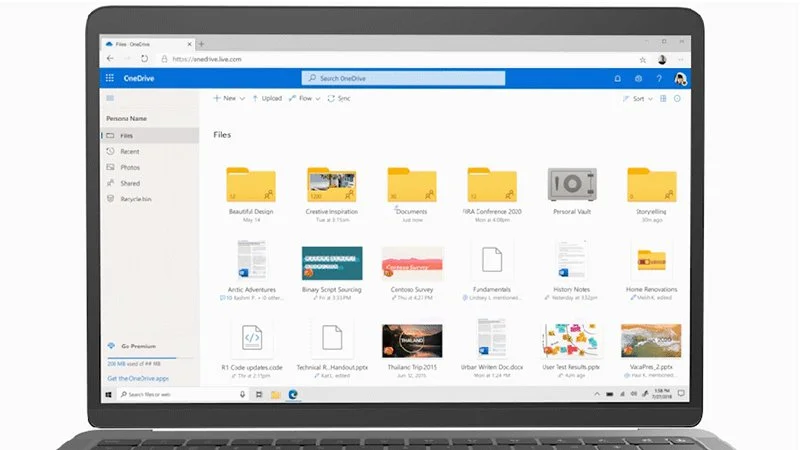The image size is (800, 450).
Task: Click the OneDrive header title
Action: (139, 78)
